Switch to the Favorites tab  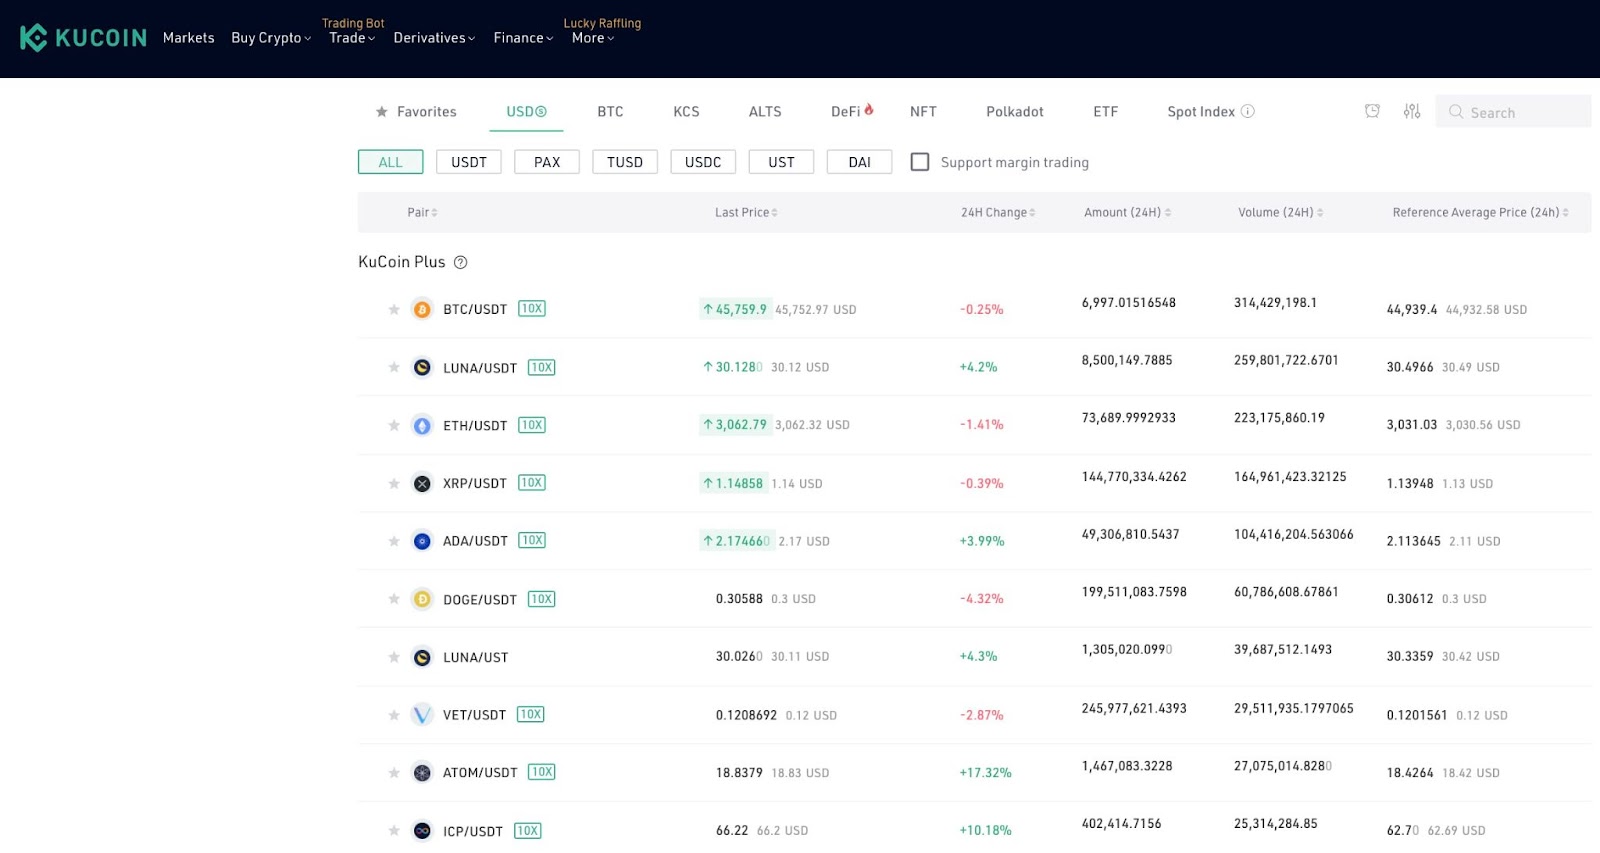(416, 111)
